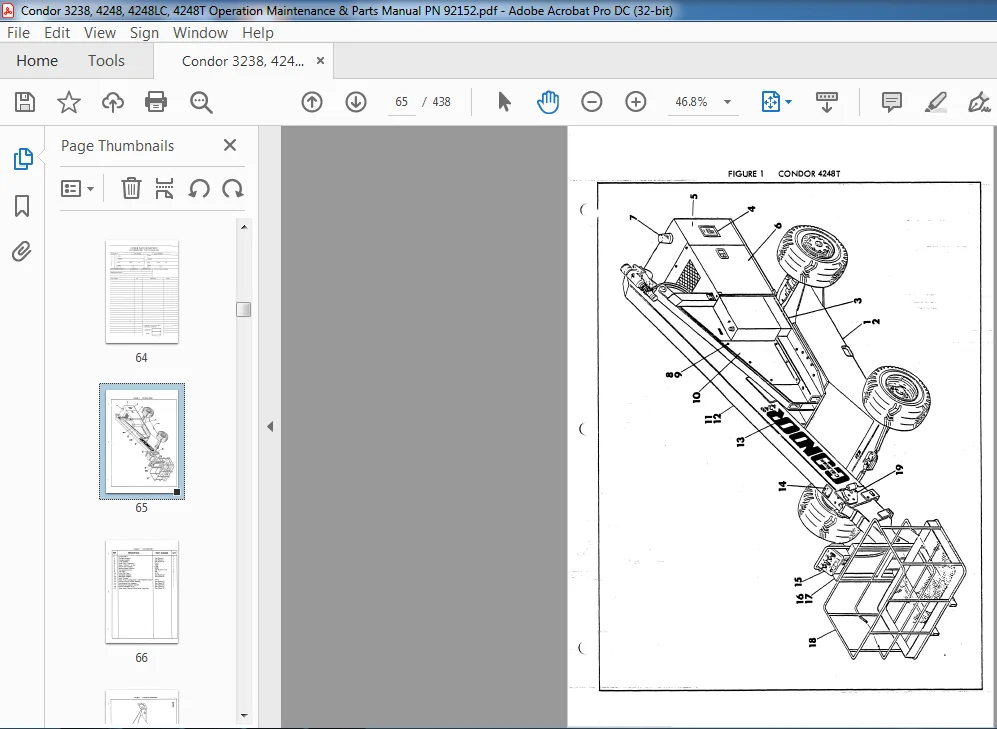
Task: Add a comment sticky note
Action: coord(891,102)
